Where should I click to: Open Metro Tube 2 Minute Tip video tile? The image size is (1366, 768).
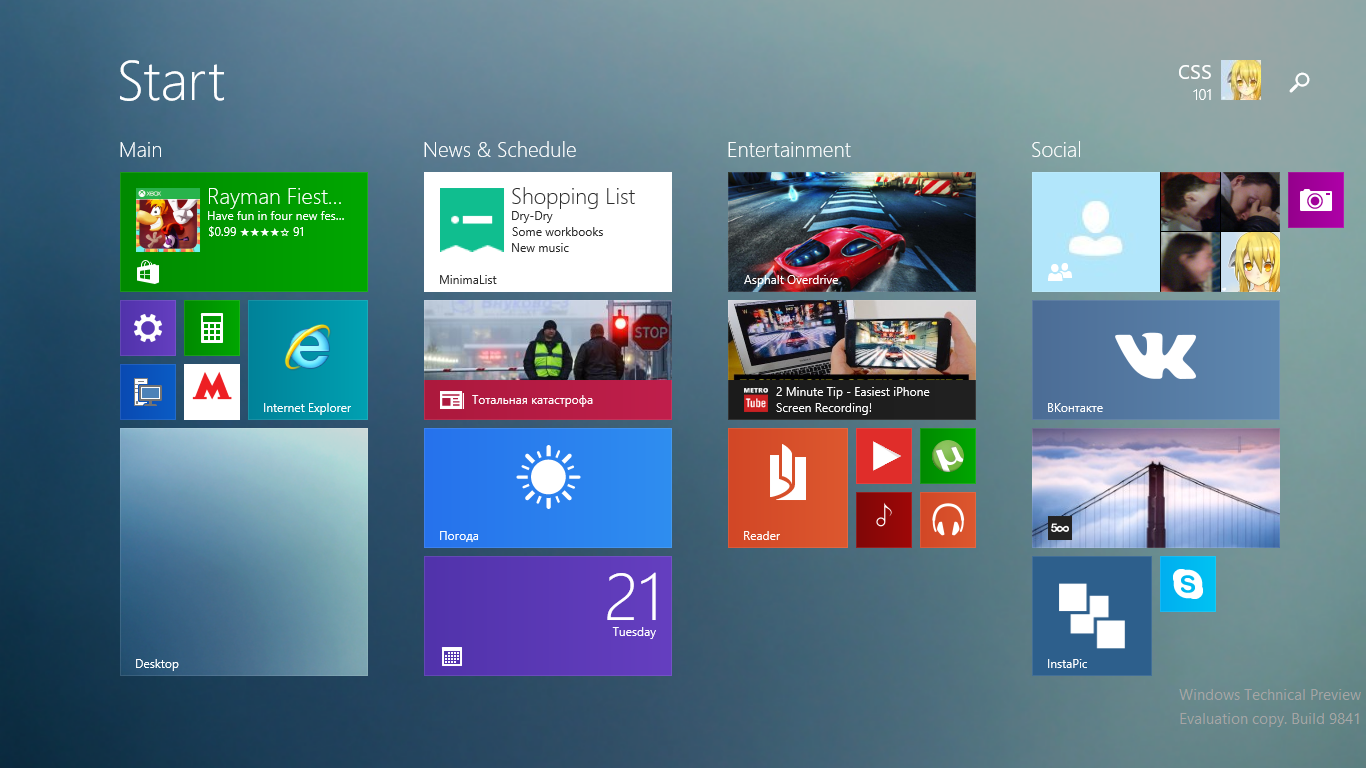tap(852, 360)
